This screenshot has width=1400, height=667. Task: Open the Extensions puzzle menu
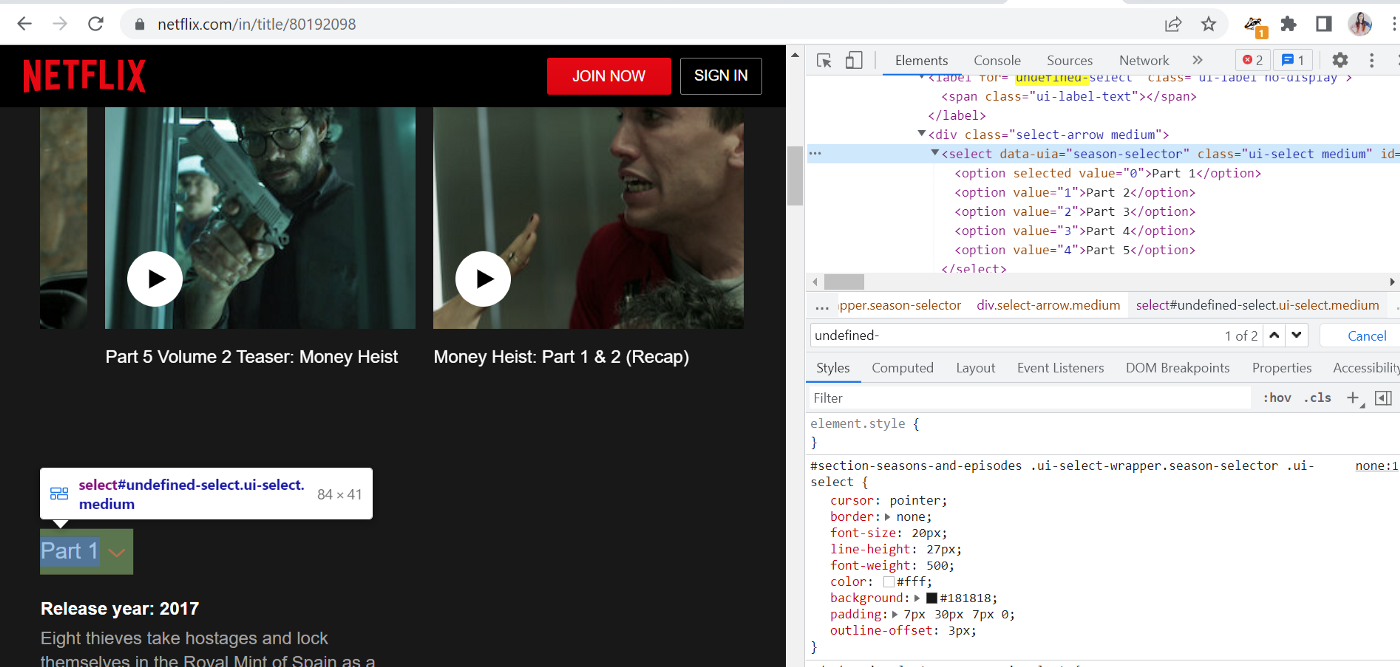(1288, 24)
